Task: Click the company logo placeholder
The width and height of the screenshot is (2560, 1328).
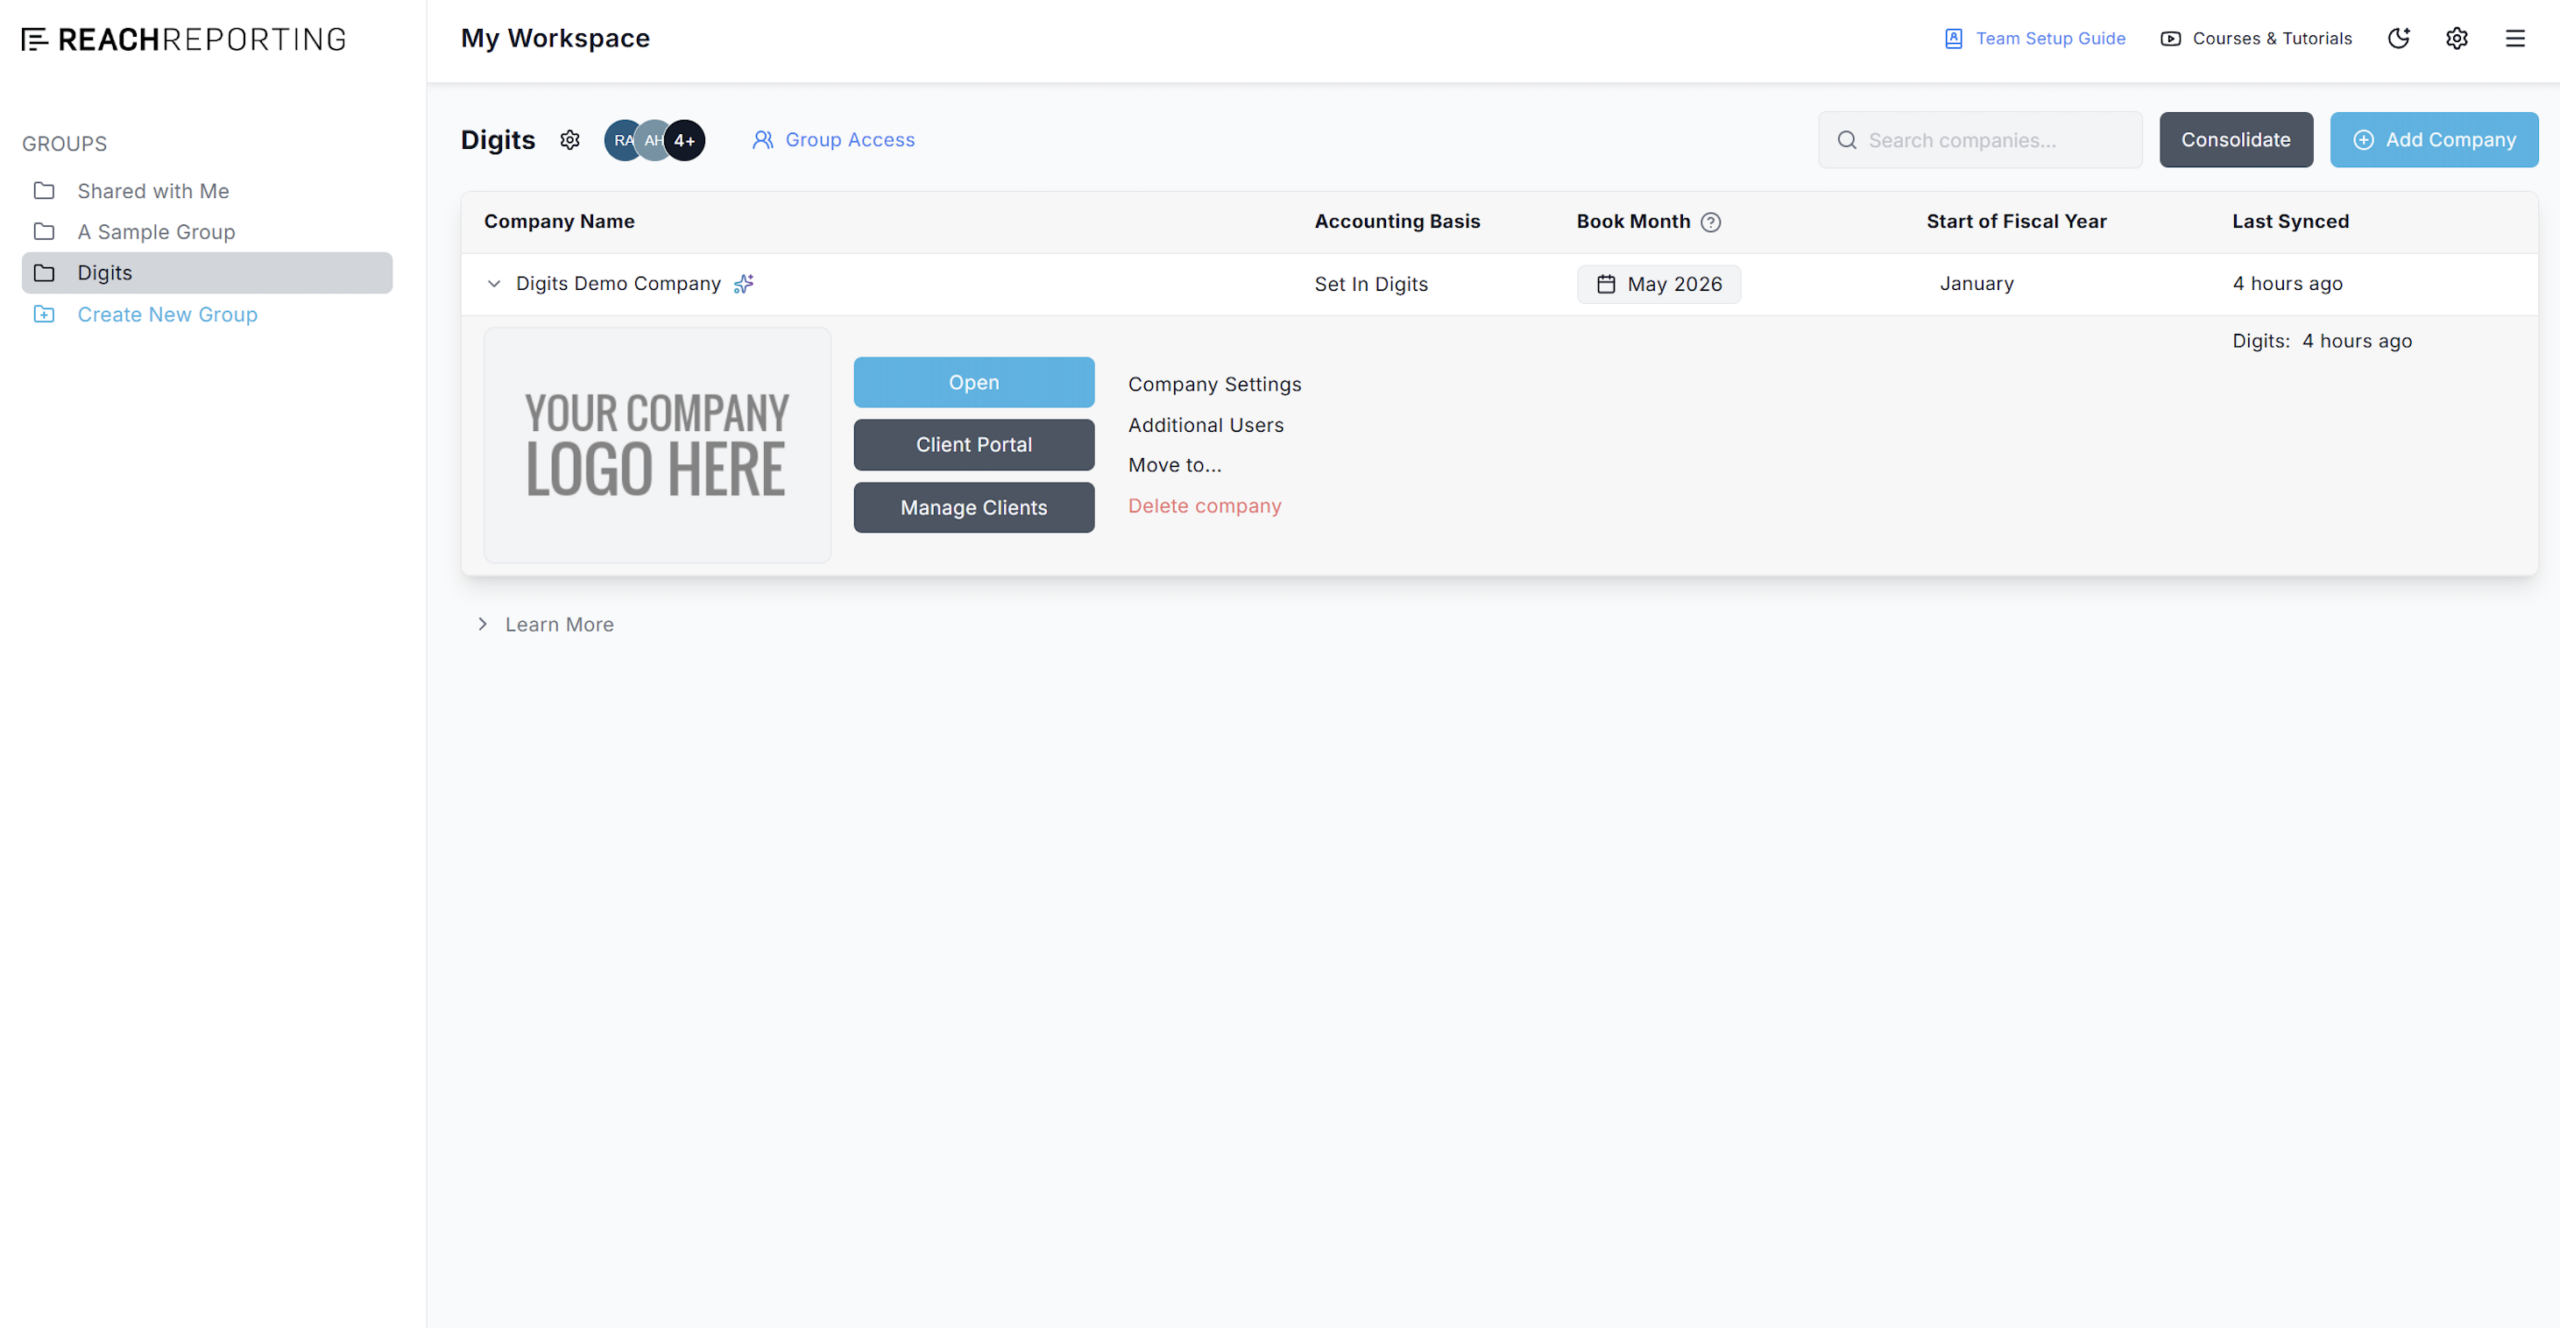Action: [x=657, y=445]
